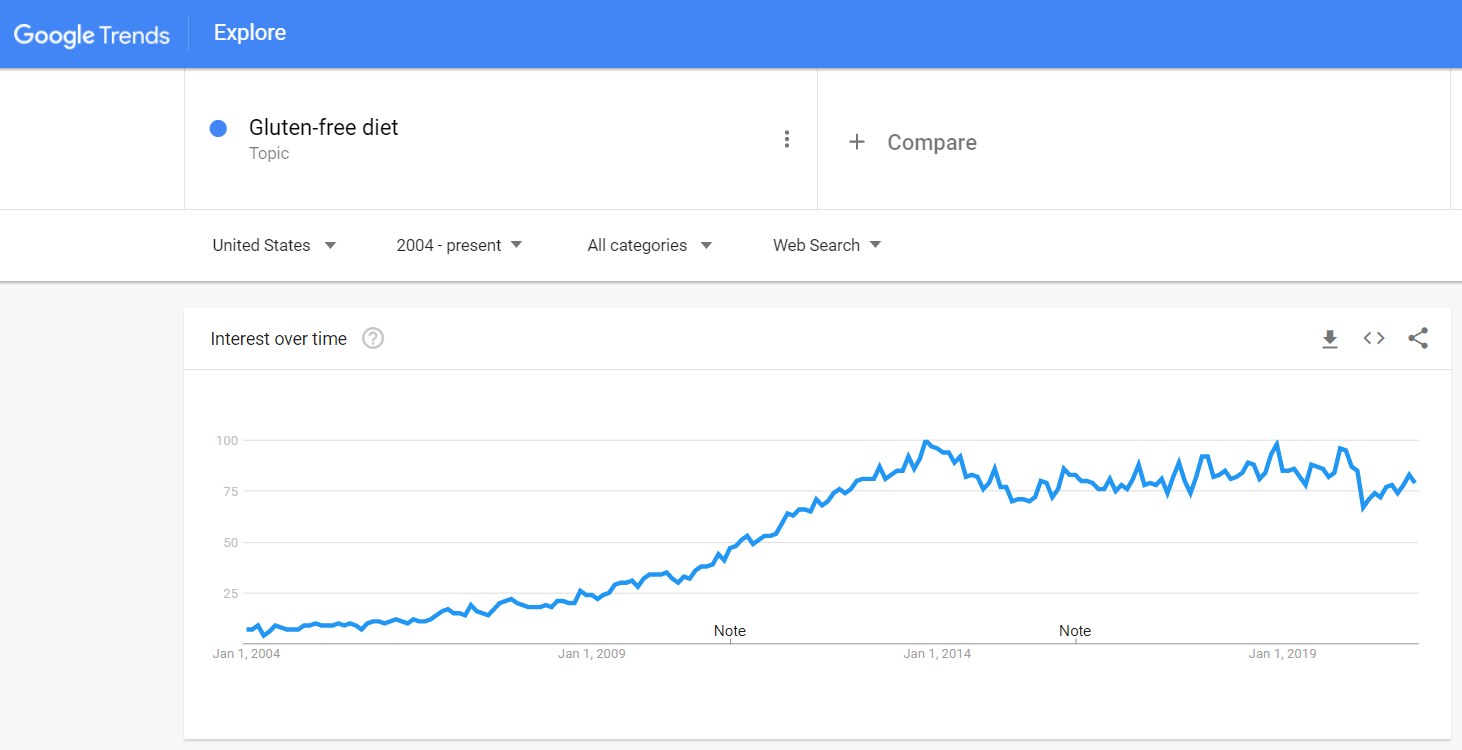Click the Interest over time heading
Image resolution: width=1462 pixels, height=750 pixels.
[x=279, y=339]
